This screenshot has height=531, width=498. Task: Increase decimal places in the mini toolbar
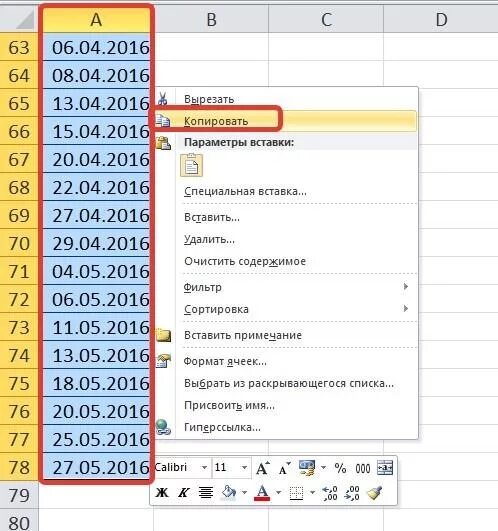click(329, 493)
